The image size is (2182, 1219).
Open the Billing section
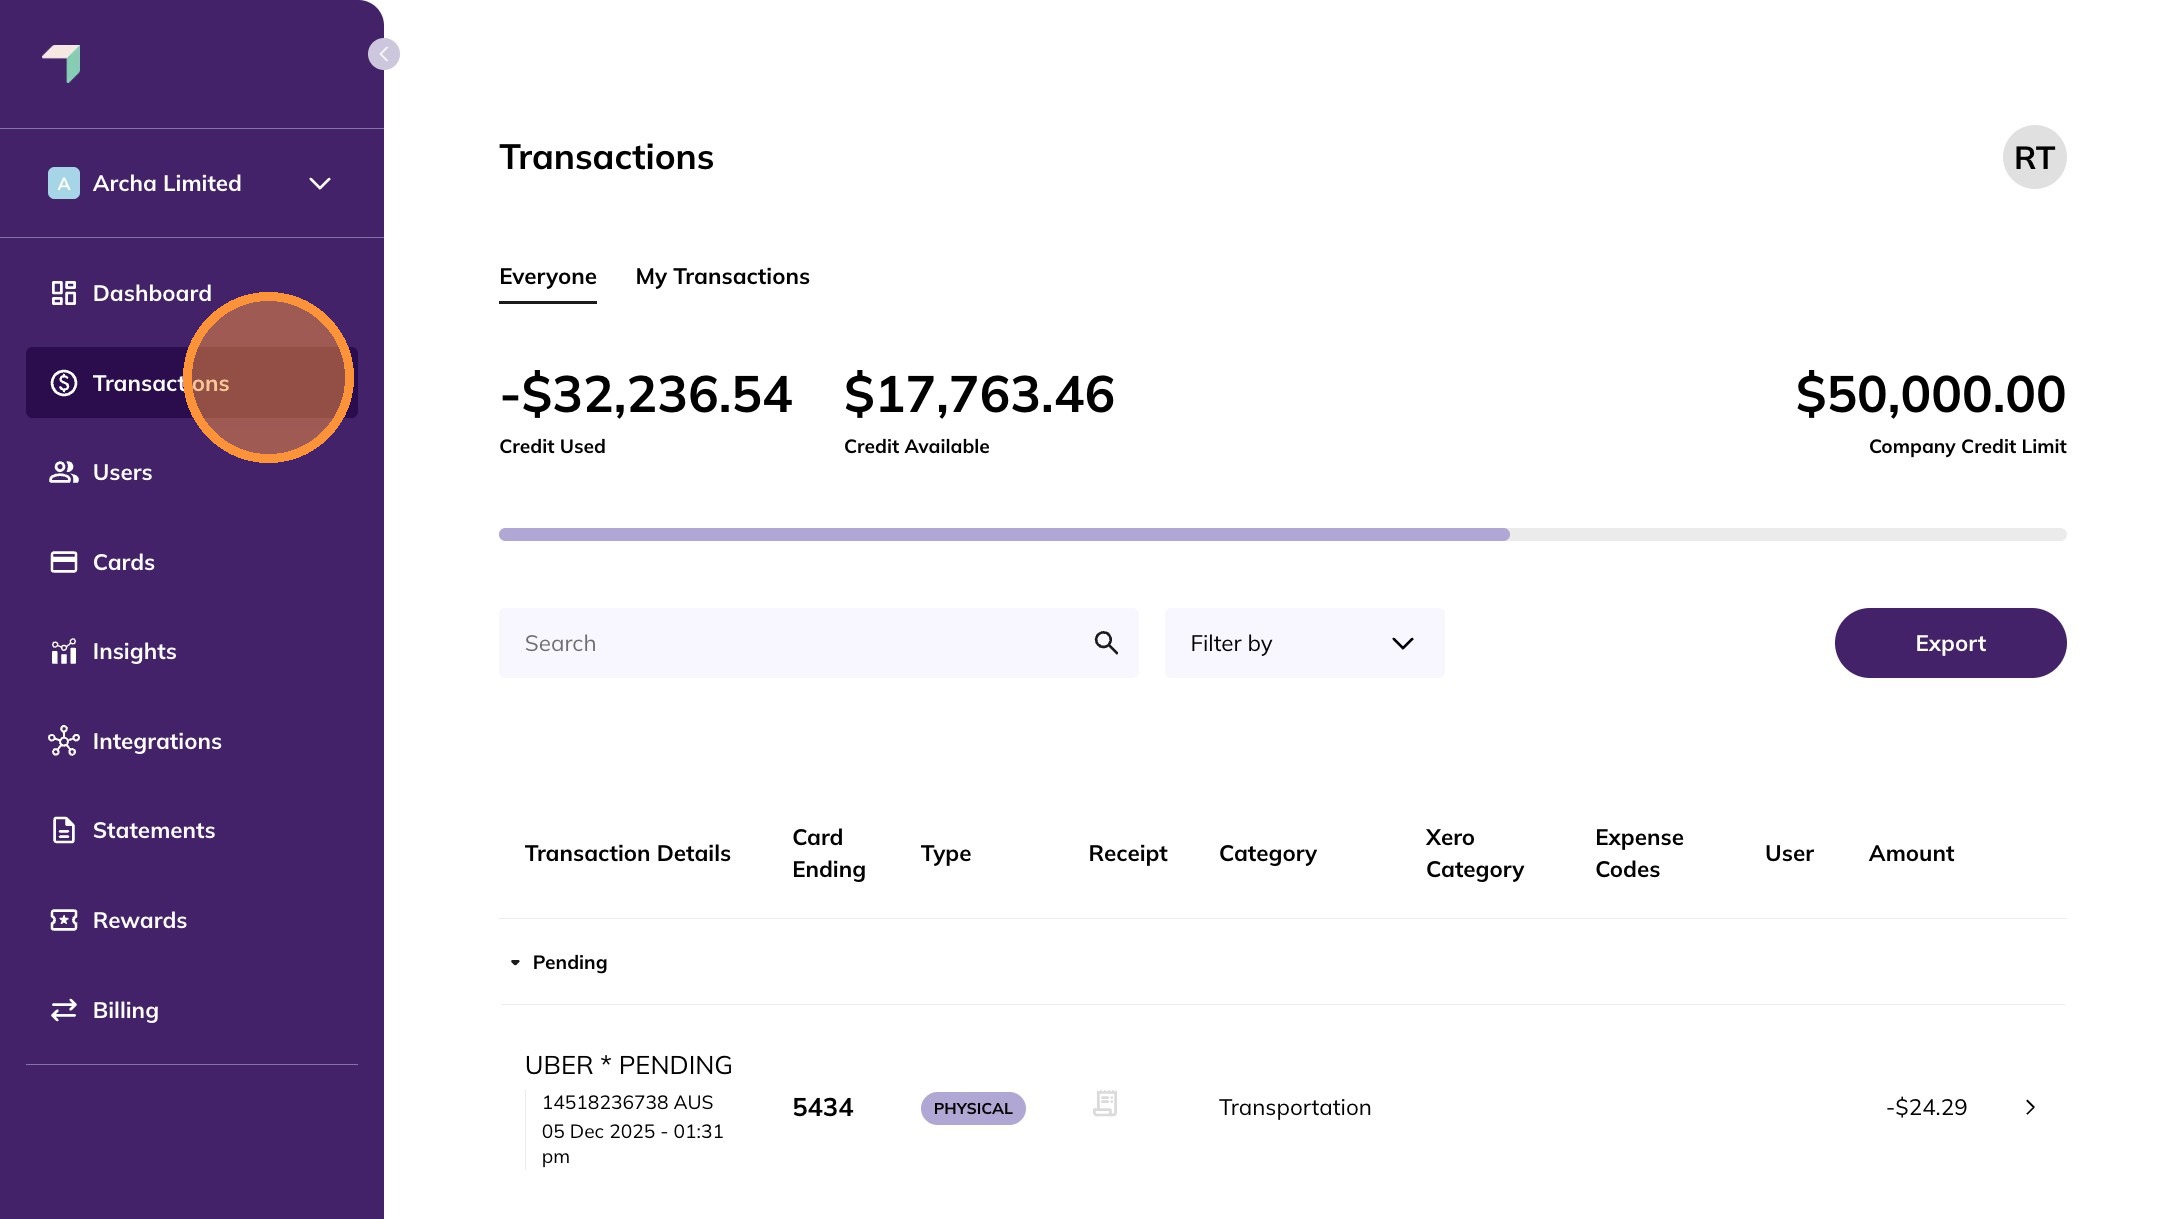click(125, 1010)
